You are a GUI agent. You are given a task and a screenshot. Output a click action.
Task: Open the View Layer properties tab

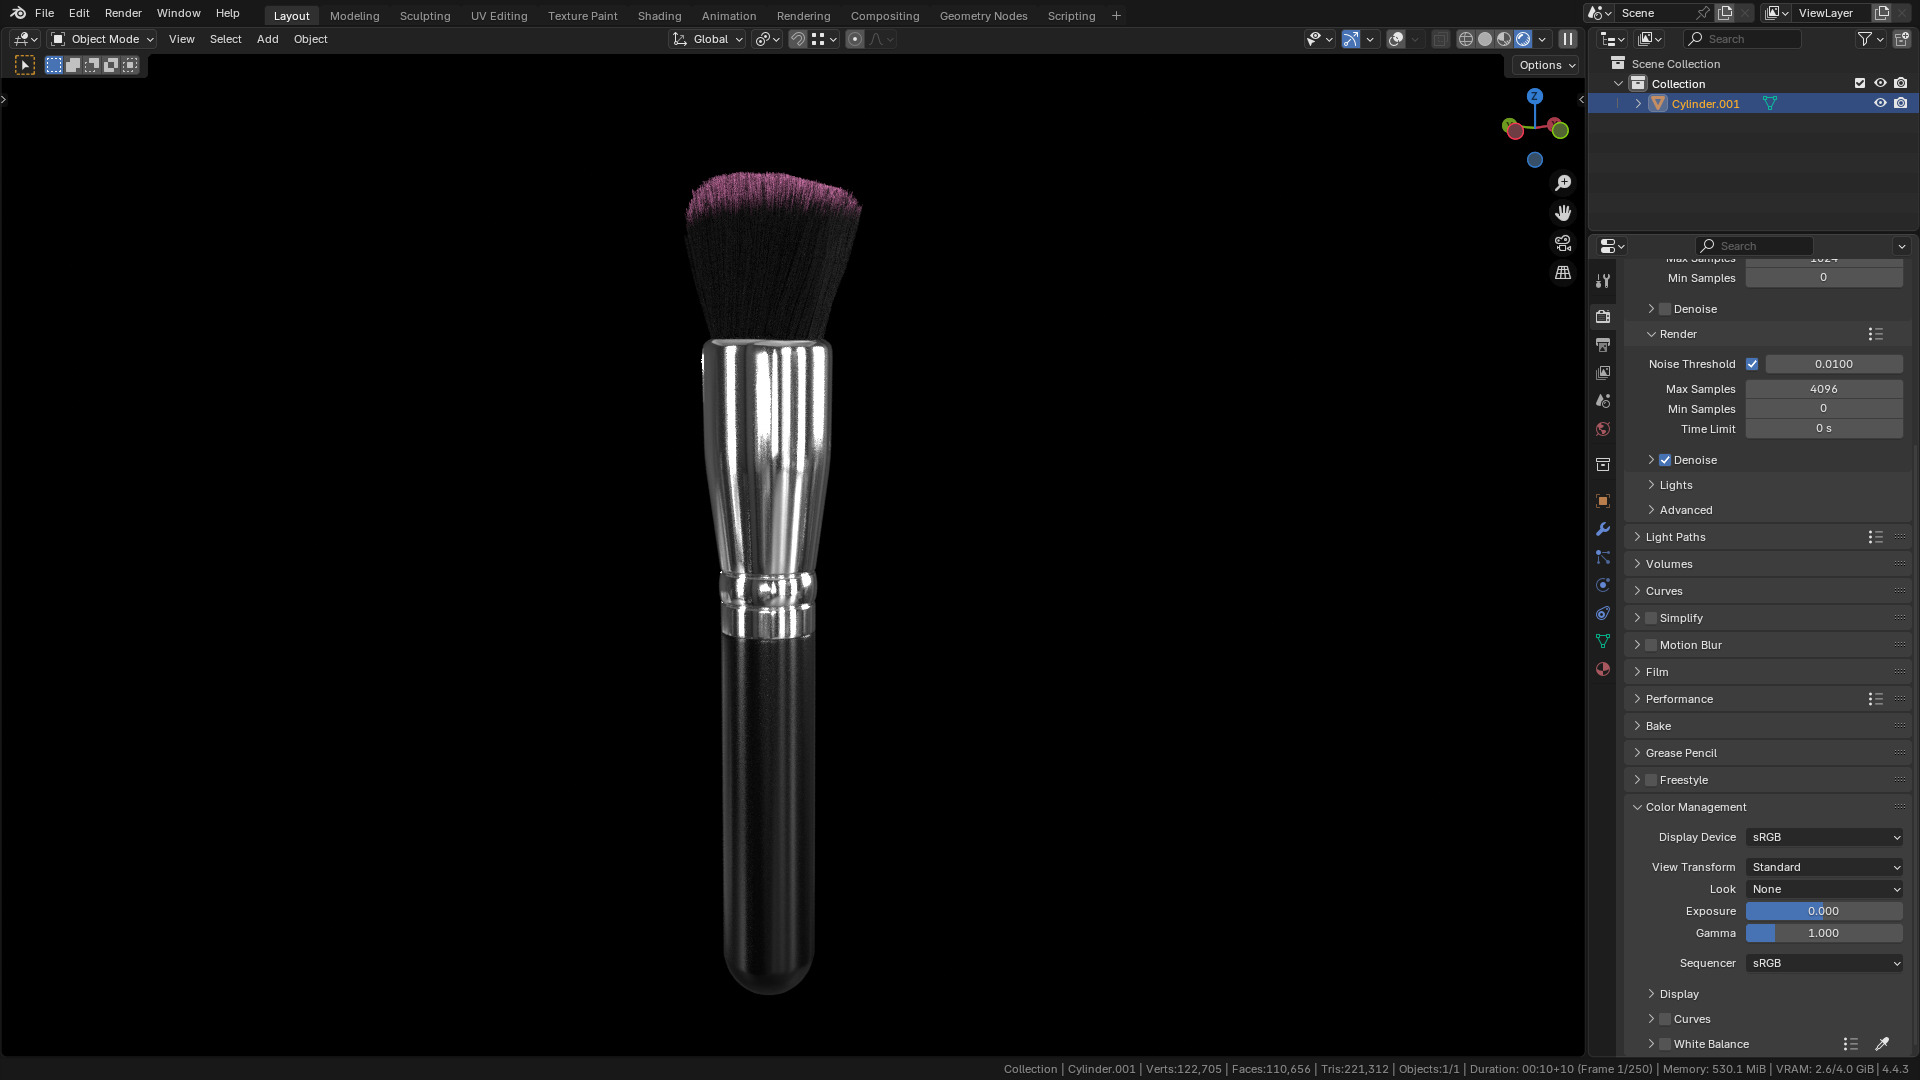(x=1603, y=373)
